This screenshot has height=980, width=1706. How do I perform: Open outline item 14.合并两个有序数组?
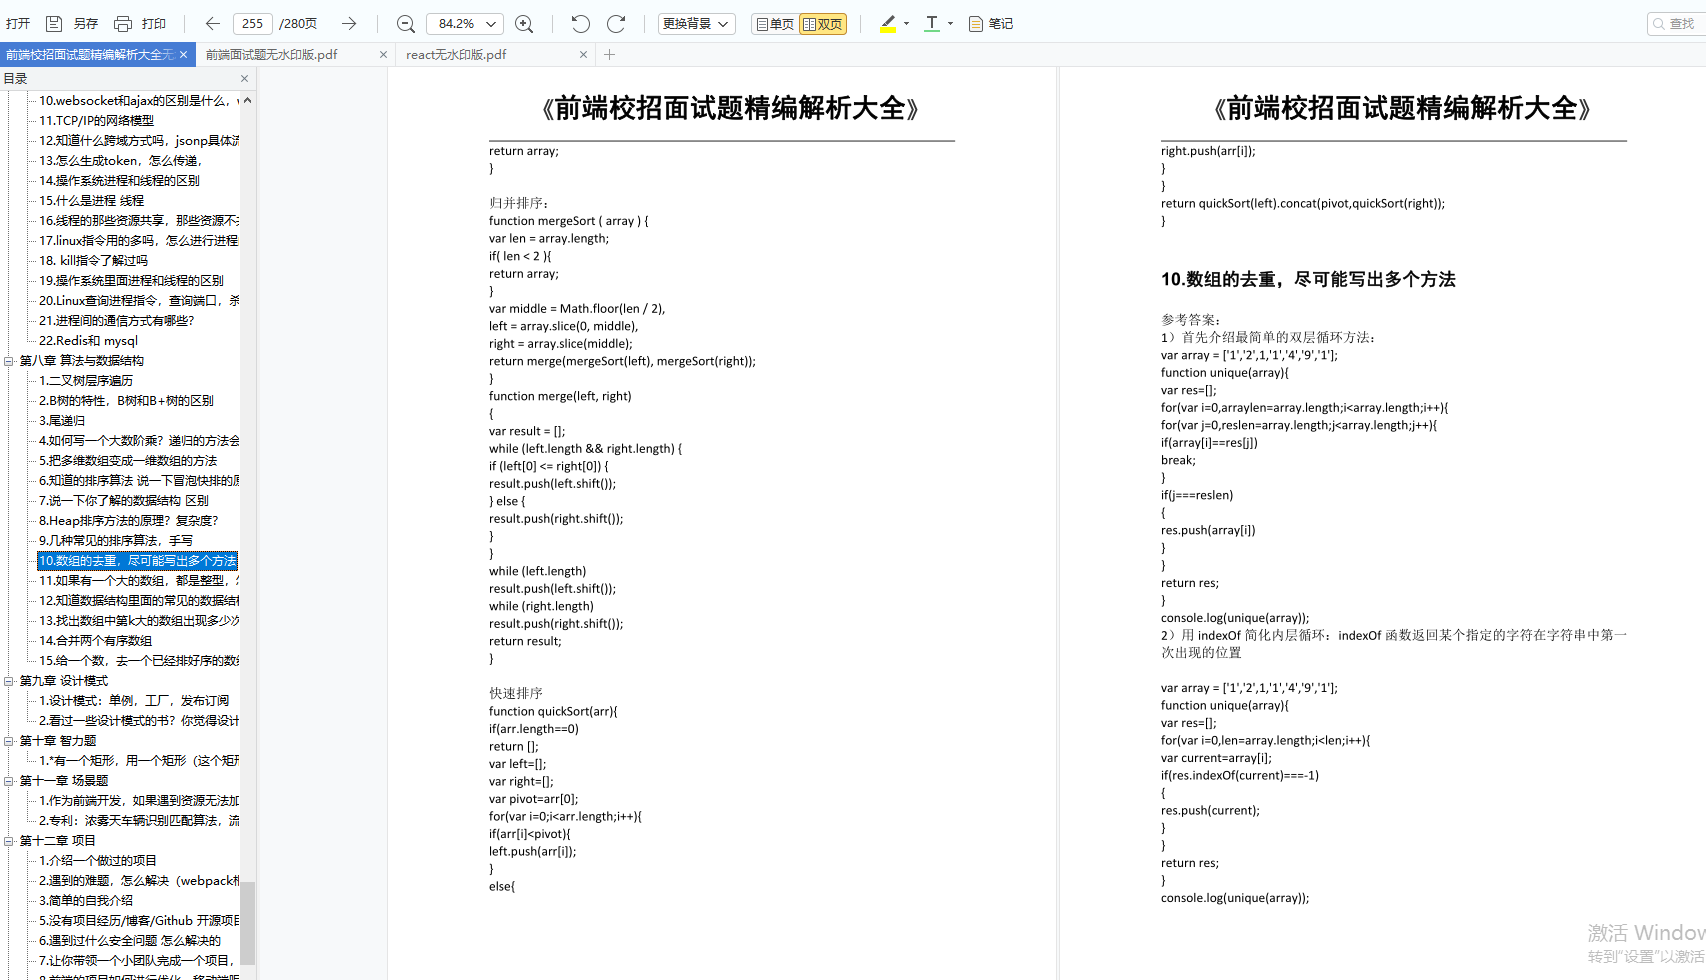point(96,640)
